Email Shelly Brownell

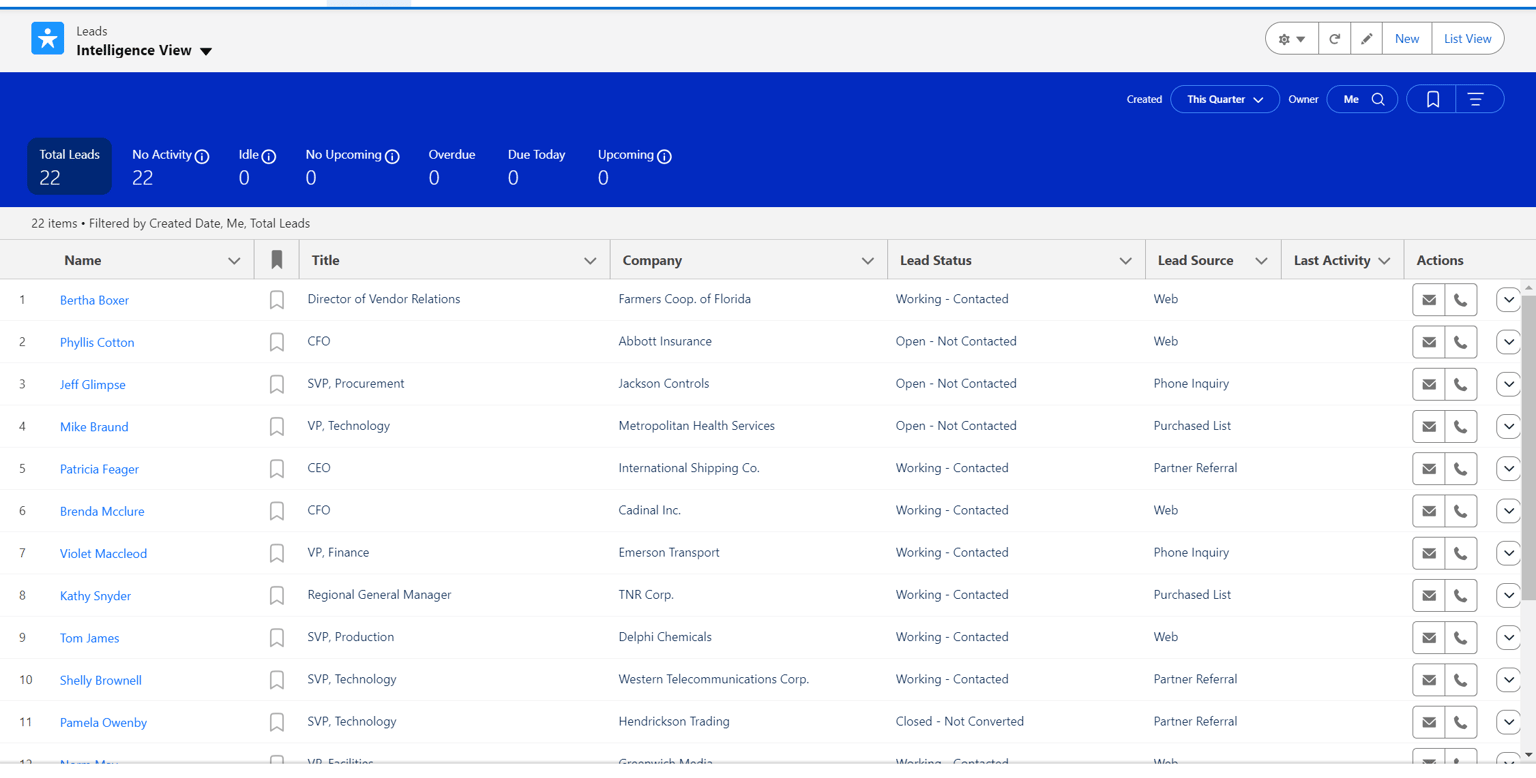(x=1429, y=680)
